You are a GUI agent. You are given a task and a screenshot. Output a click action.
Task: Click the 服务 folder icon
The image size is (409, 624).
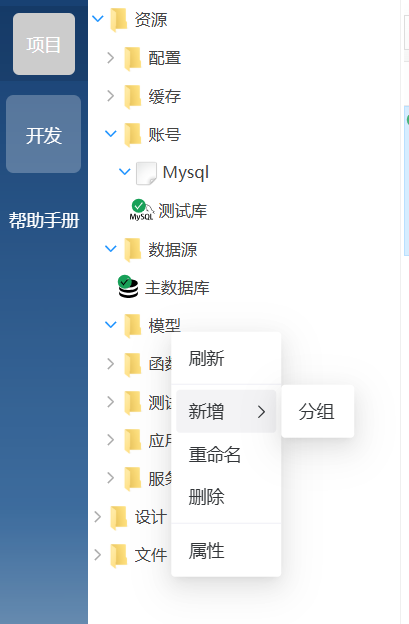(x=132, y=478)
